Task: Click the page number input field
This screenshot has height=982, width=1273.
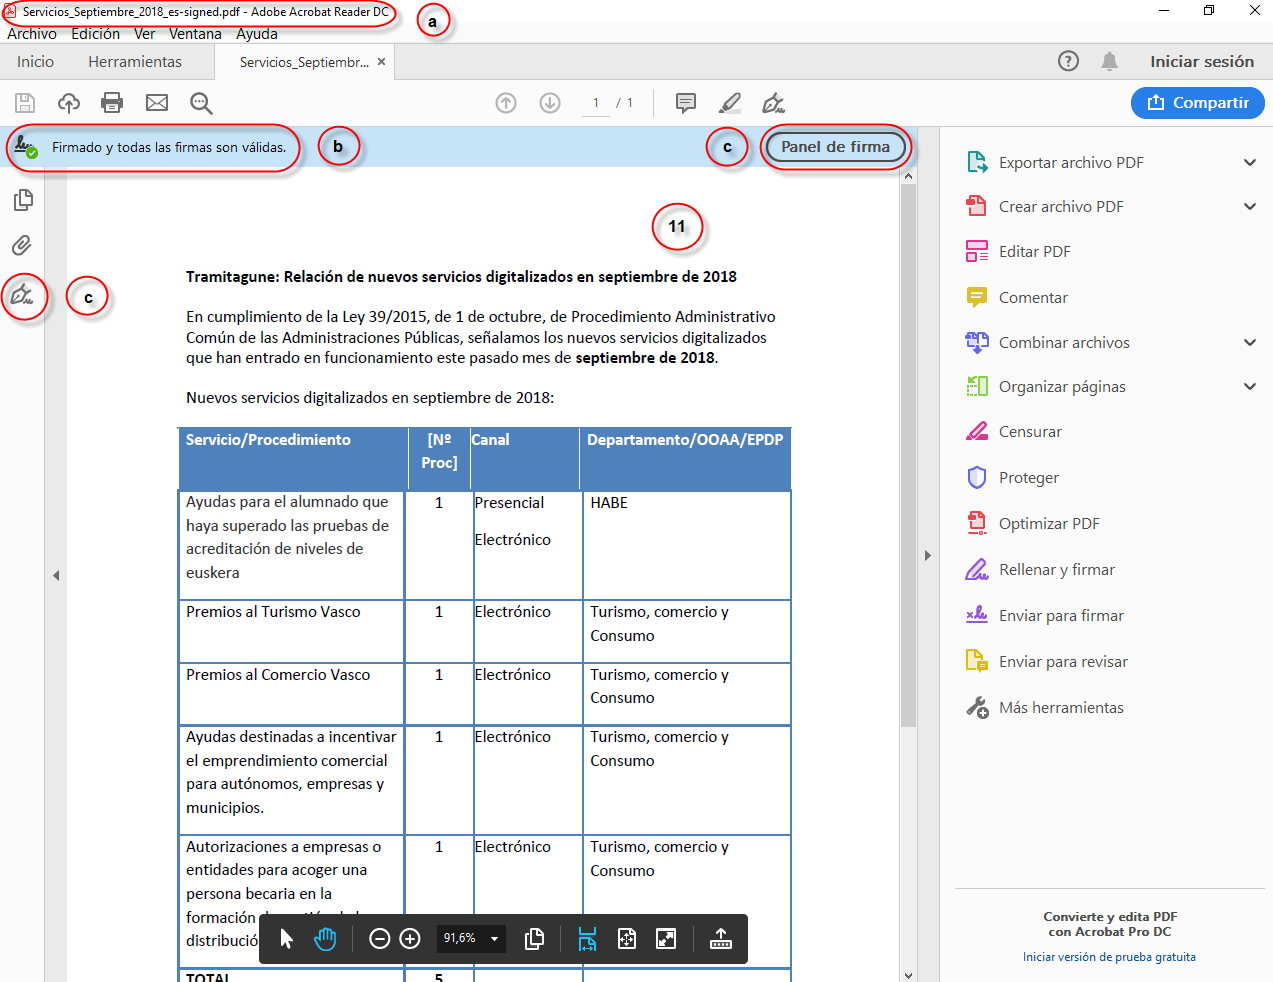Action: pos(596,103)
